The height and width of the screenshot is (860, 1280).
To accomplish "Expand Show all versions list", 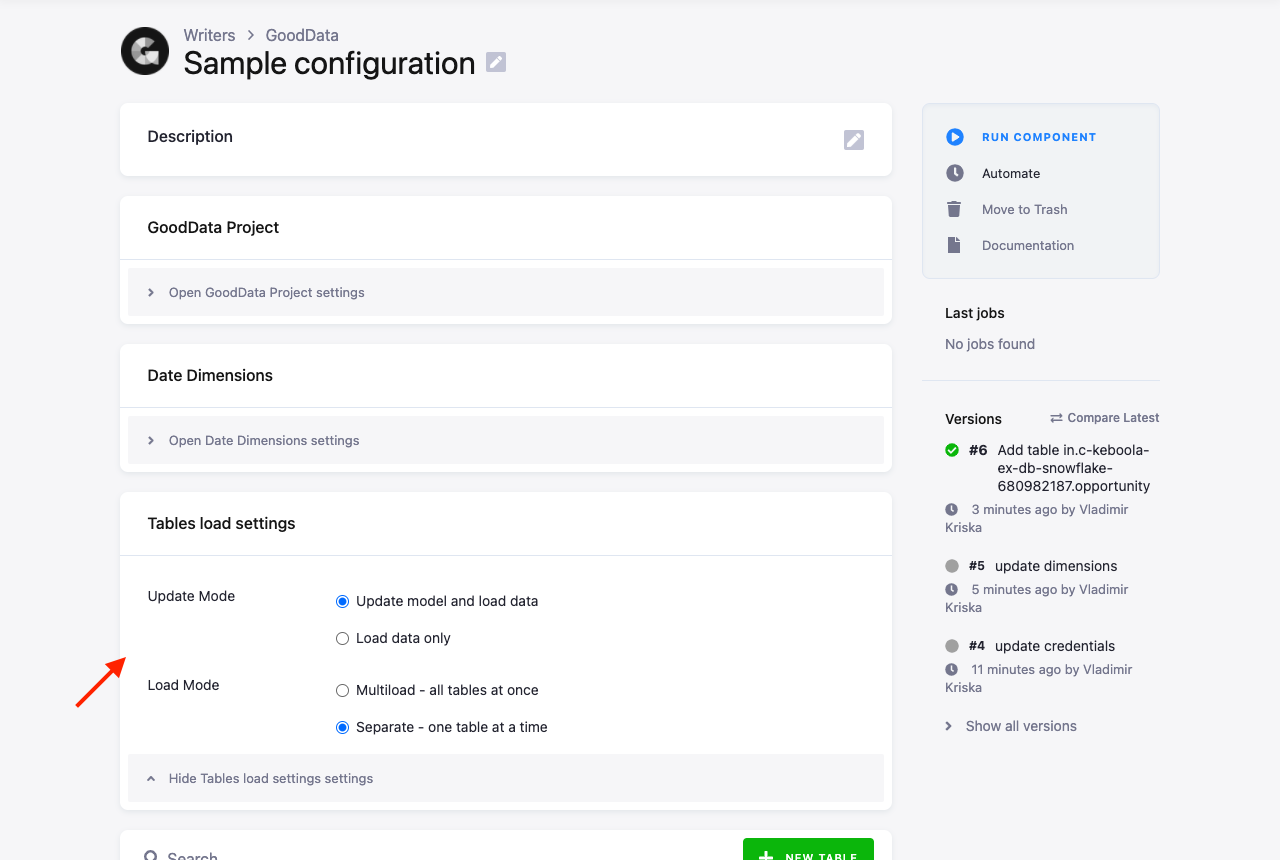I will (x=1011, y=726).
